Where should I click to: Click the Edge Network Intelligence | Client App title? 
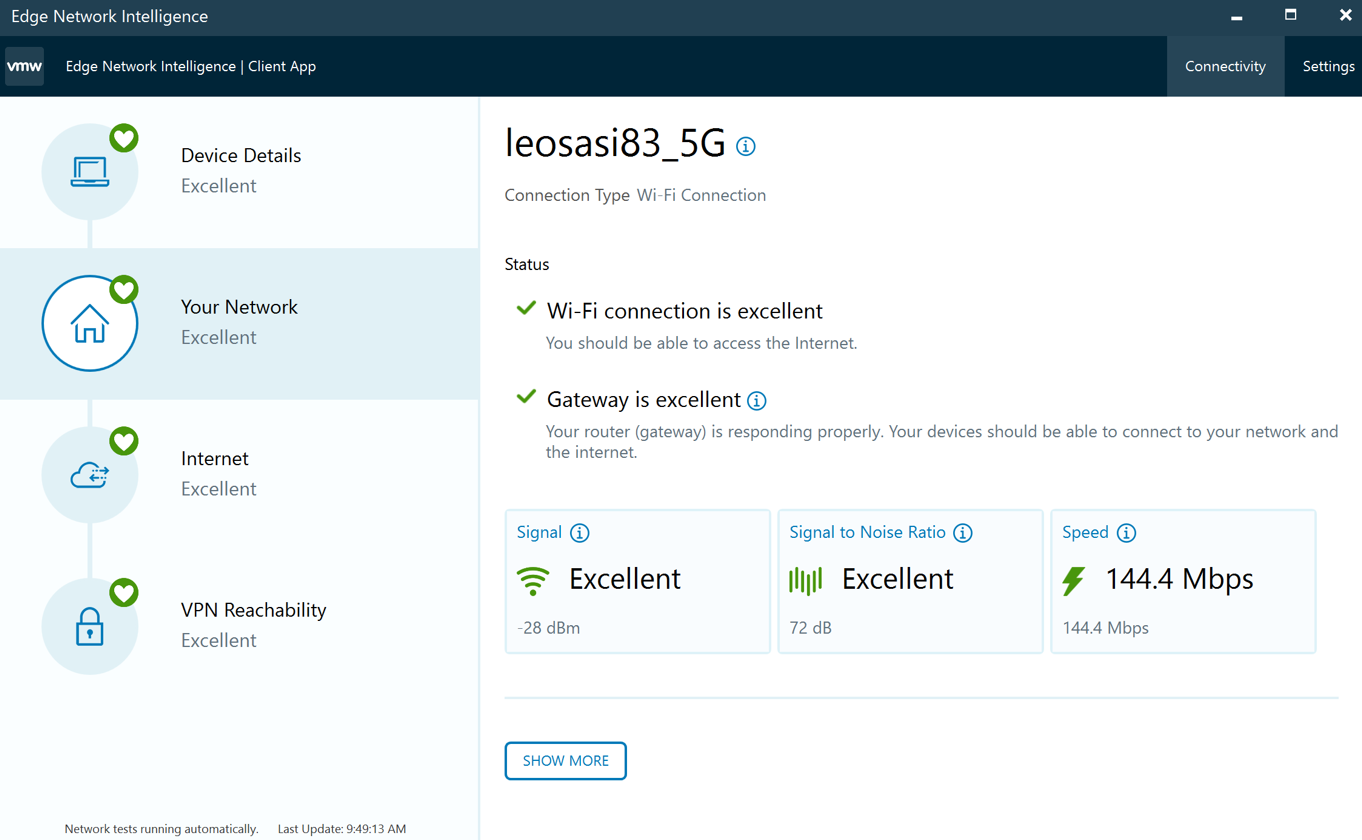coord(191,66)
